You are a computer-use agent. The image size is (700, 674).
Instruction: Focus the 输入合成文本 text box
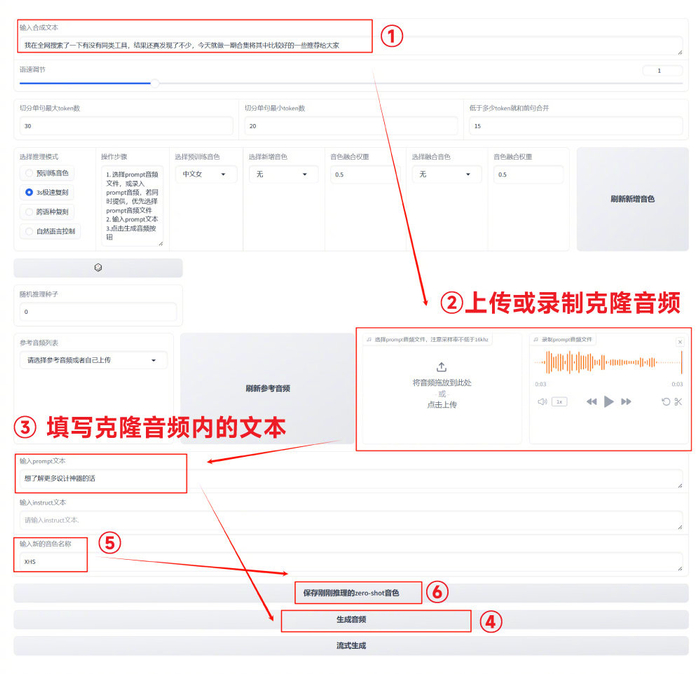click(351, 46)
